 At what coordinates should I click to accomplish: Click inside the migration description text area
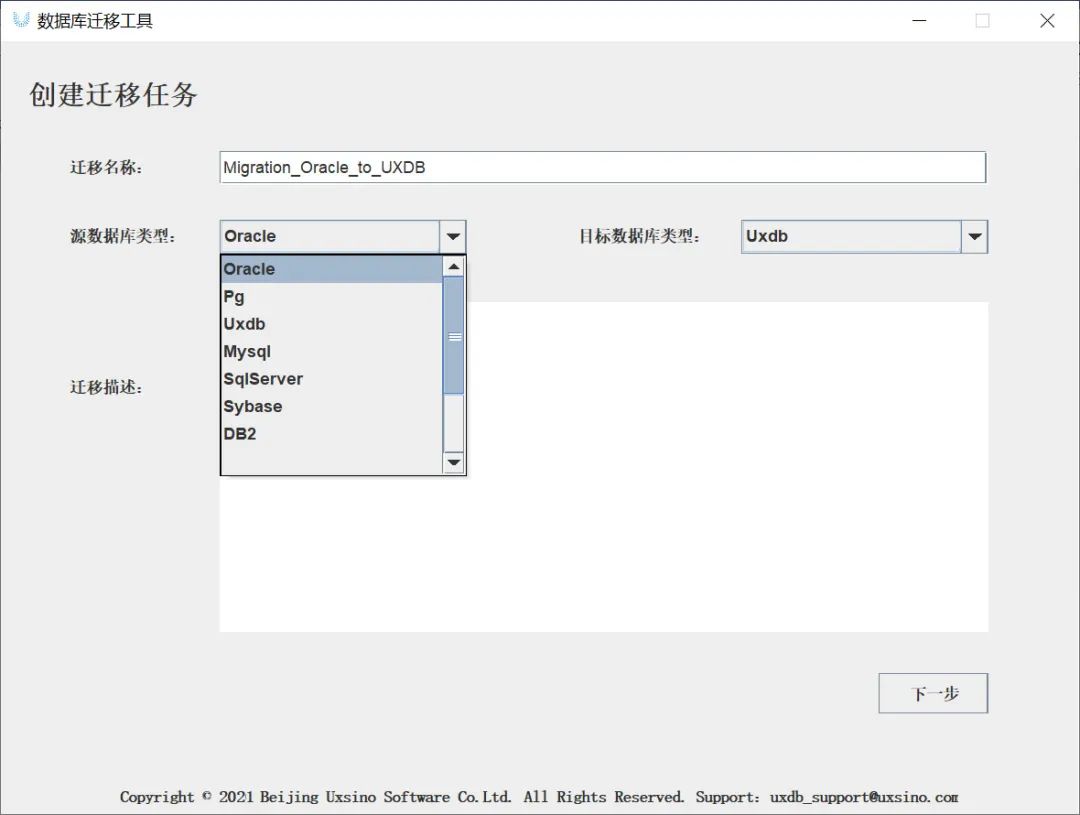pos(727,466)
